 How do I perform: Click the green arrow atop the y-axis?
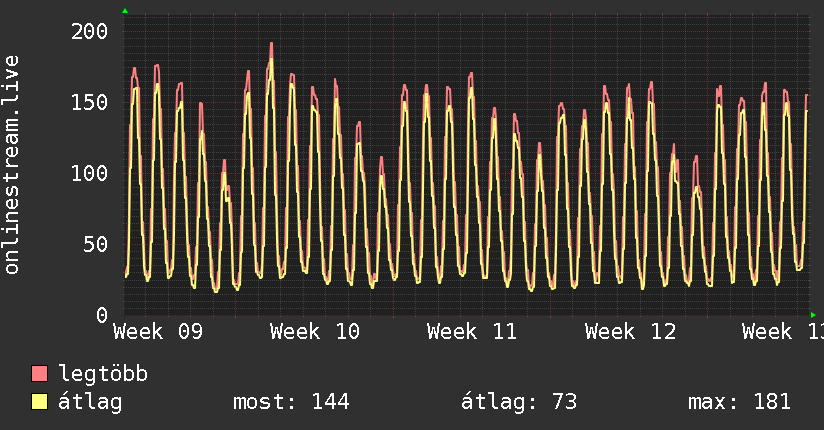click(x=125, y=11)
